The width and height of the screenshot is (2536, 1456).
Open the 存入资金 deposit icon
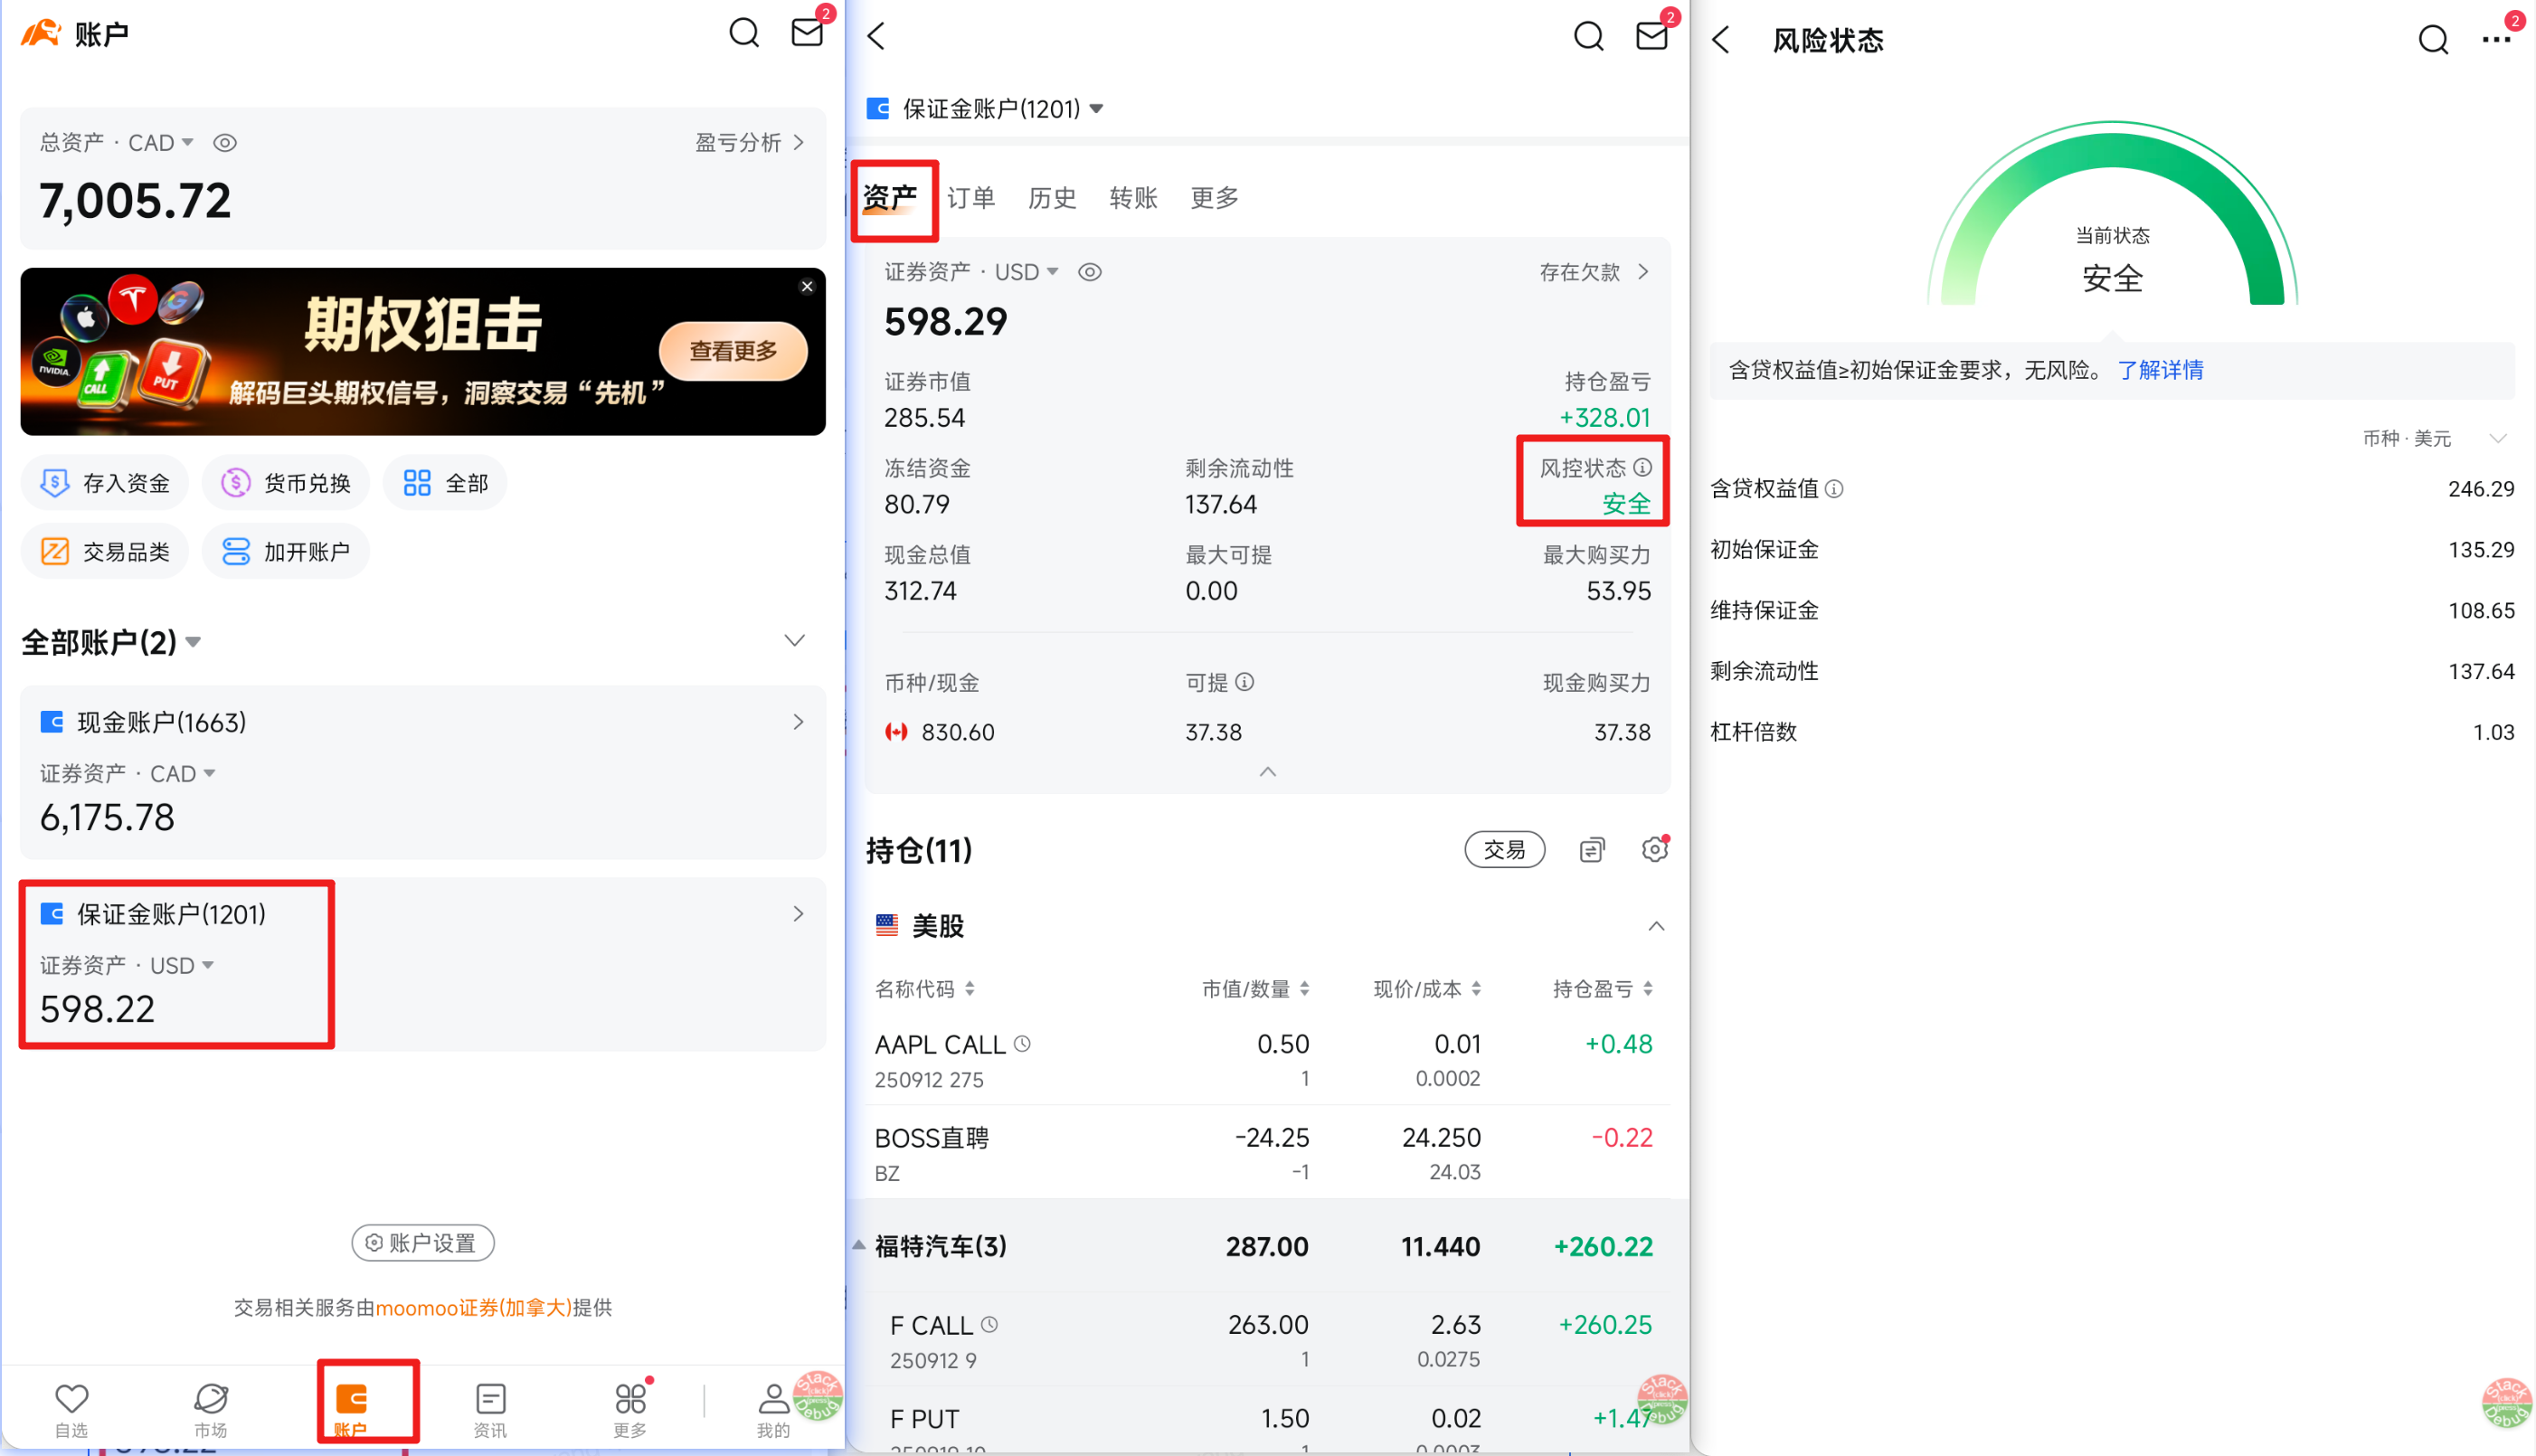point(55,483)
